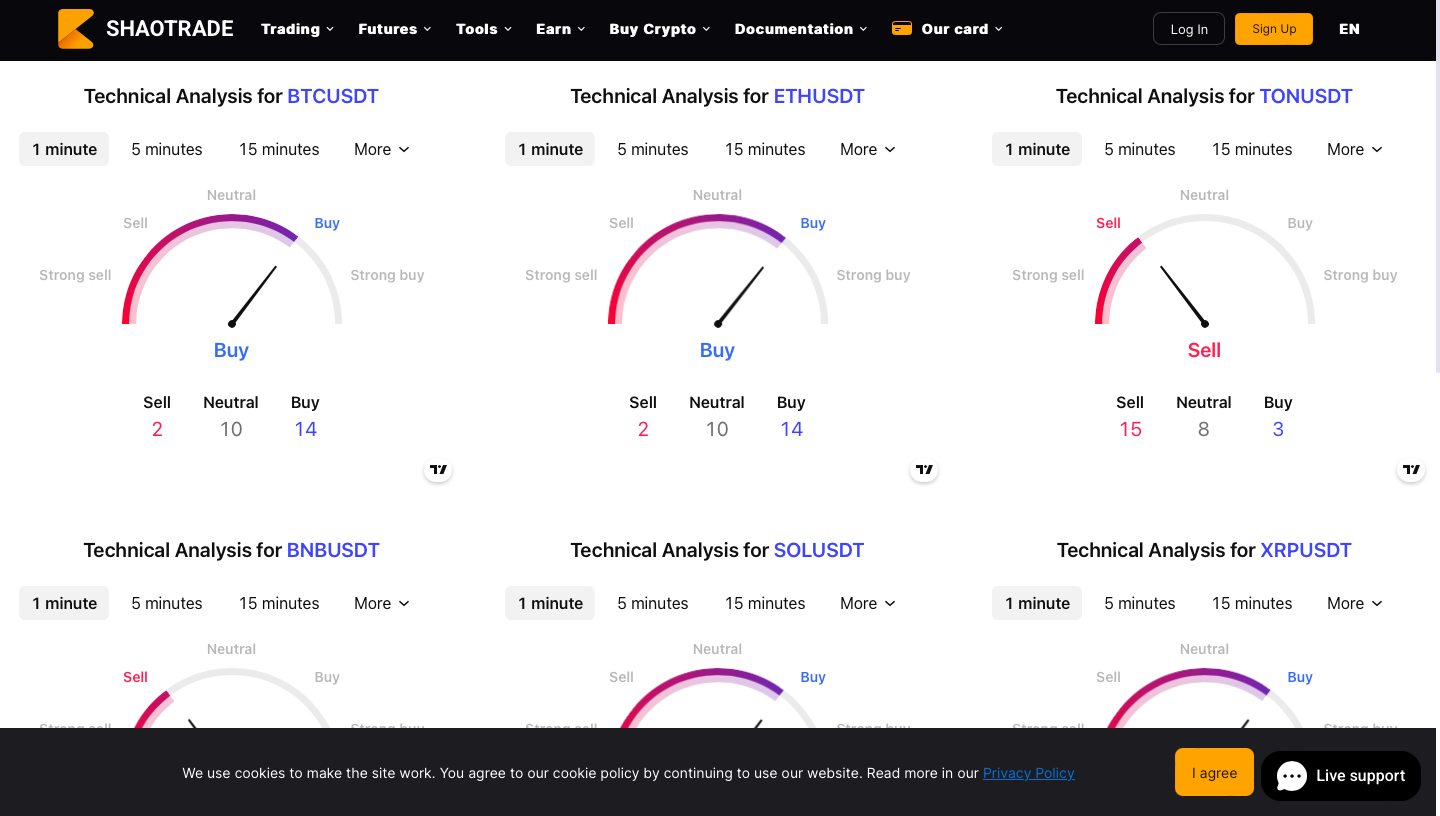Select 5 minutes tab for ETHUSDT

tap(653, 149)
